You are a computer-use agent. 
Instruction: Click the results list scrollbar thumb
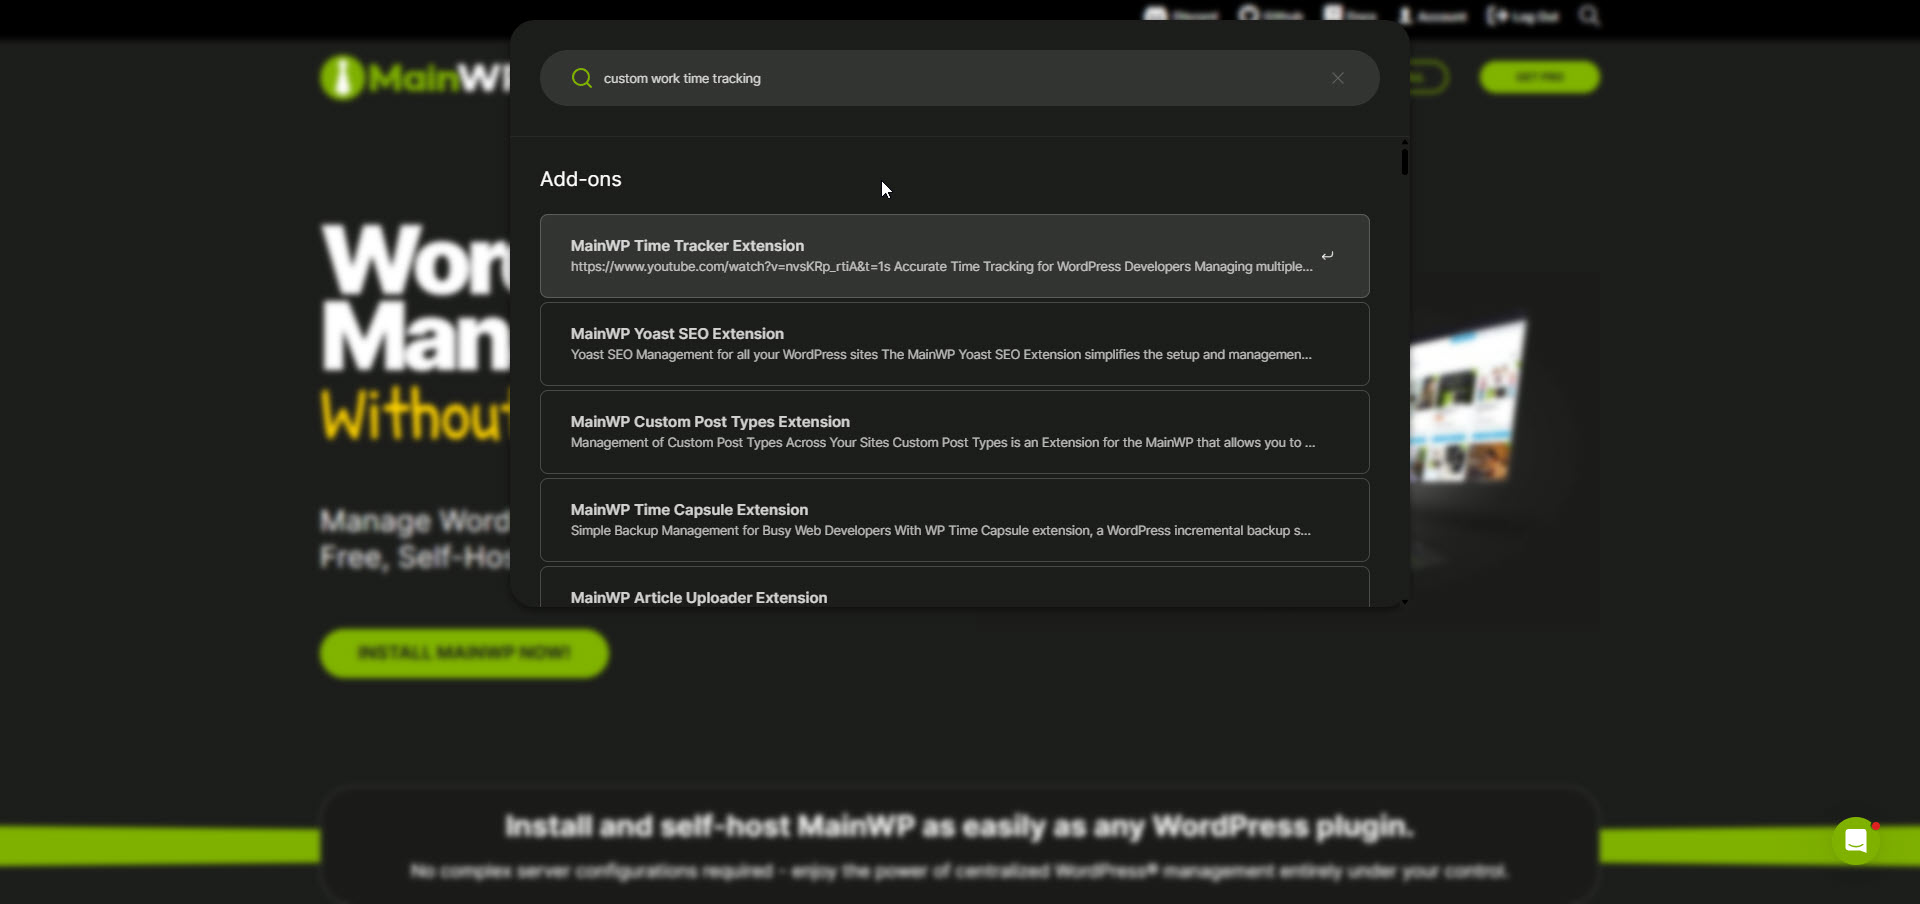pyautogui.click(x=1405, y=162)
